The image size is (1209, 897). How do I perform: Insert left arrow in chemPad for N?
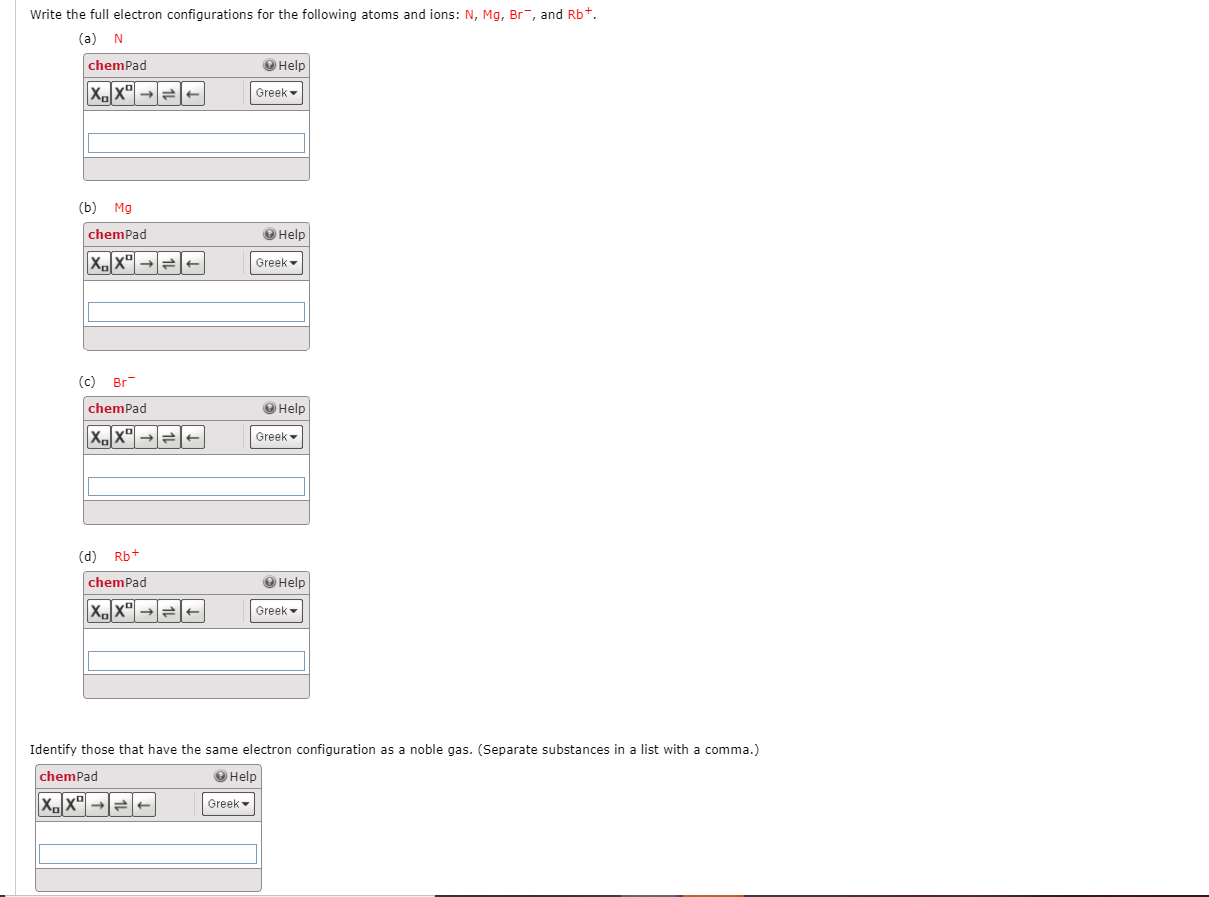tap(193, 94)
